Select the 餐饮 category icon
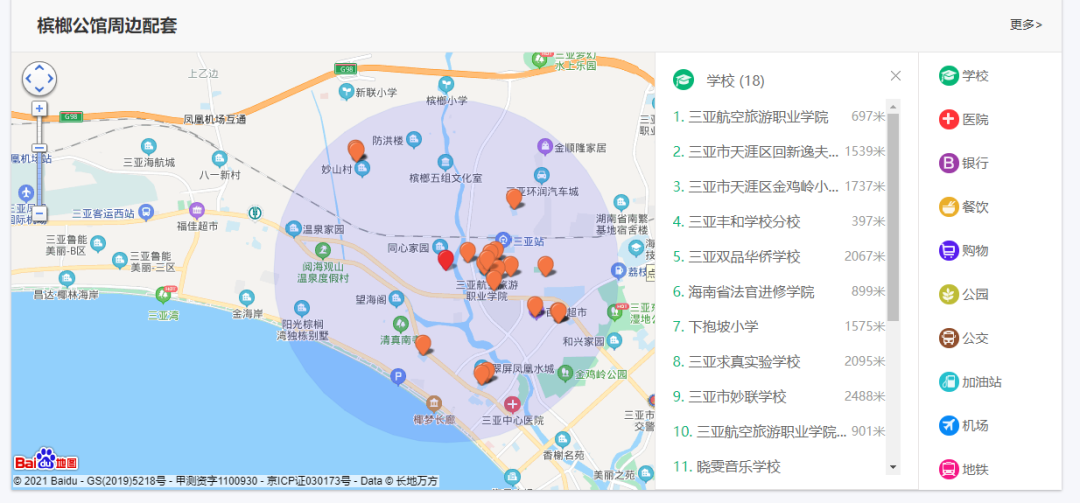Image resolution: width=1080 pixels, height=503 pixels. point(948,207)
